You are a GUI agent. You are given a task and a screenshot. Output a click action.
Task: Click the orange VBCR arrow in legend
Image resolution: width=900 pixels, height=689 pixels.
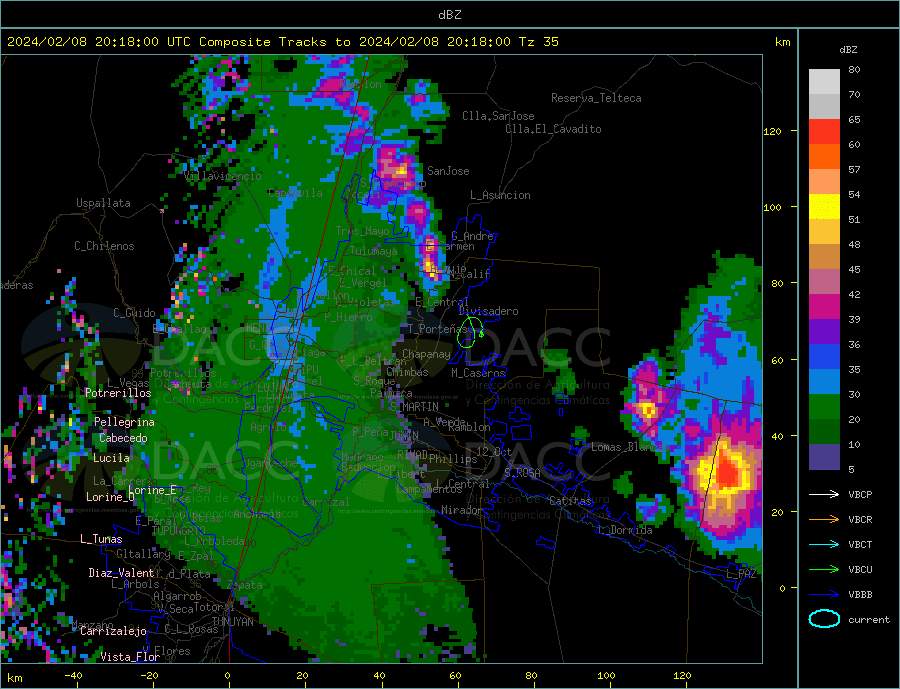point(824,519)
